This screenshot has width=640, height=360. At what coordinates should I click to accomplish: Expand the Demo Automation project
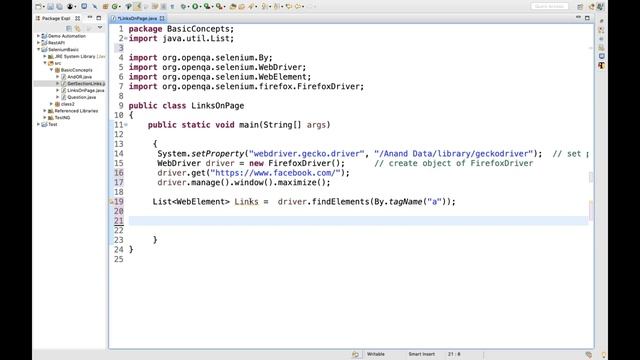38,36
